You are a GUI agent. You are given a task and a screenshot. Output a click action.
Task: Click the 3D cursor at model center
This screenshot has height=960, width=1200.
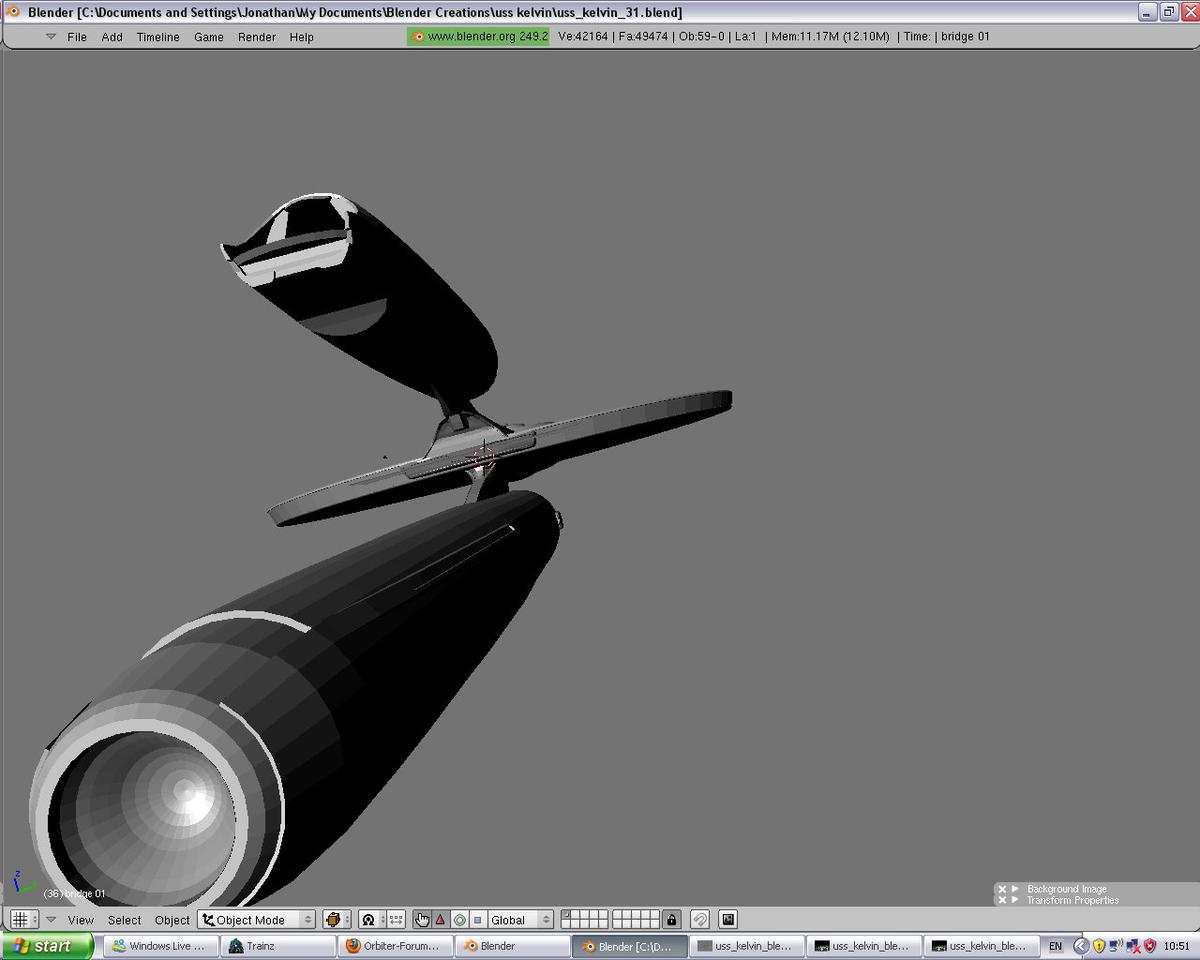point(484,459)
